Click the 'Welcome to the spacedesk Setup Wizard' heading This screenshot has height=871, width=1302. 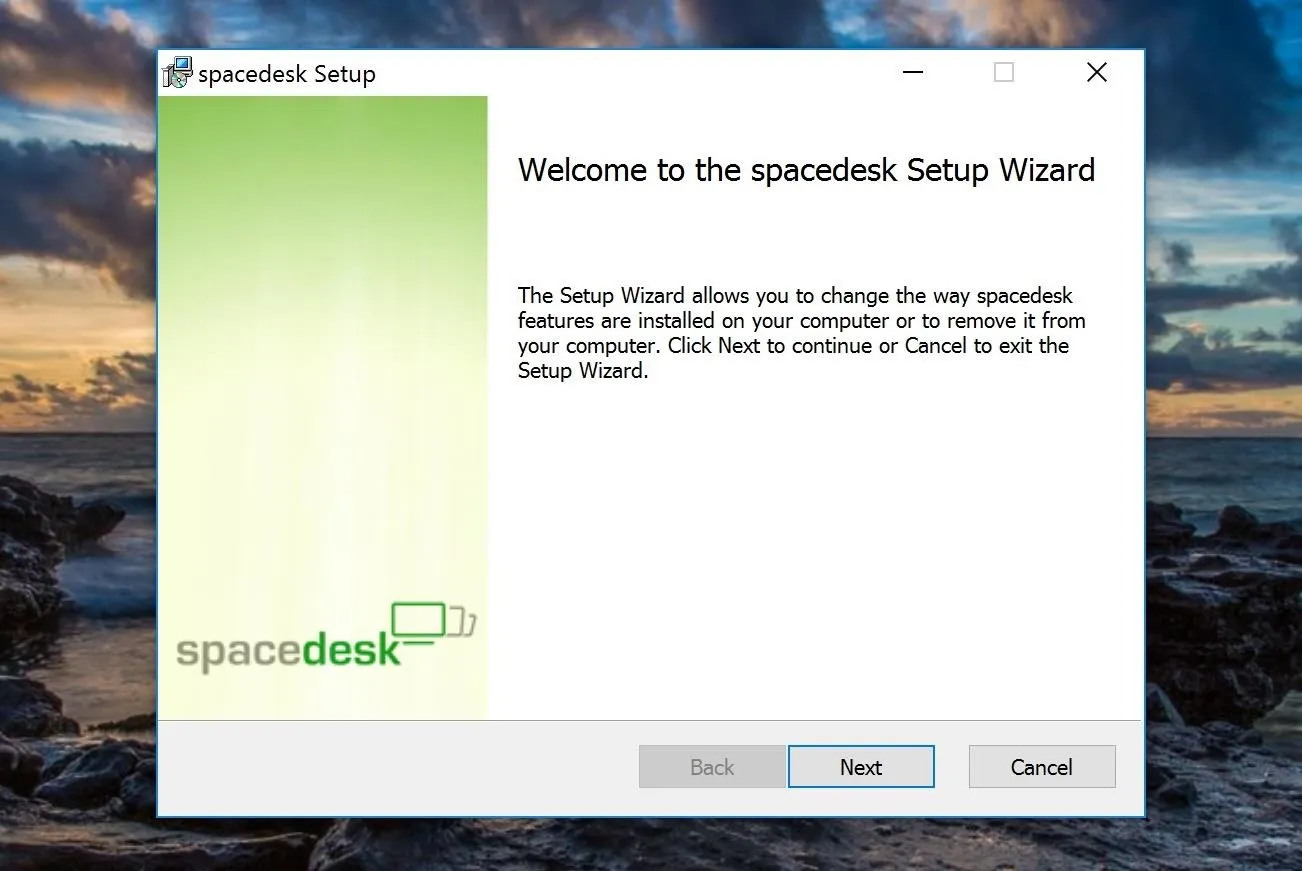click(806, 170)
